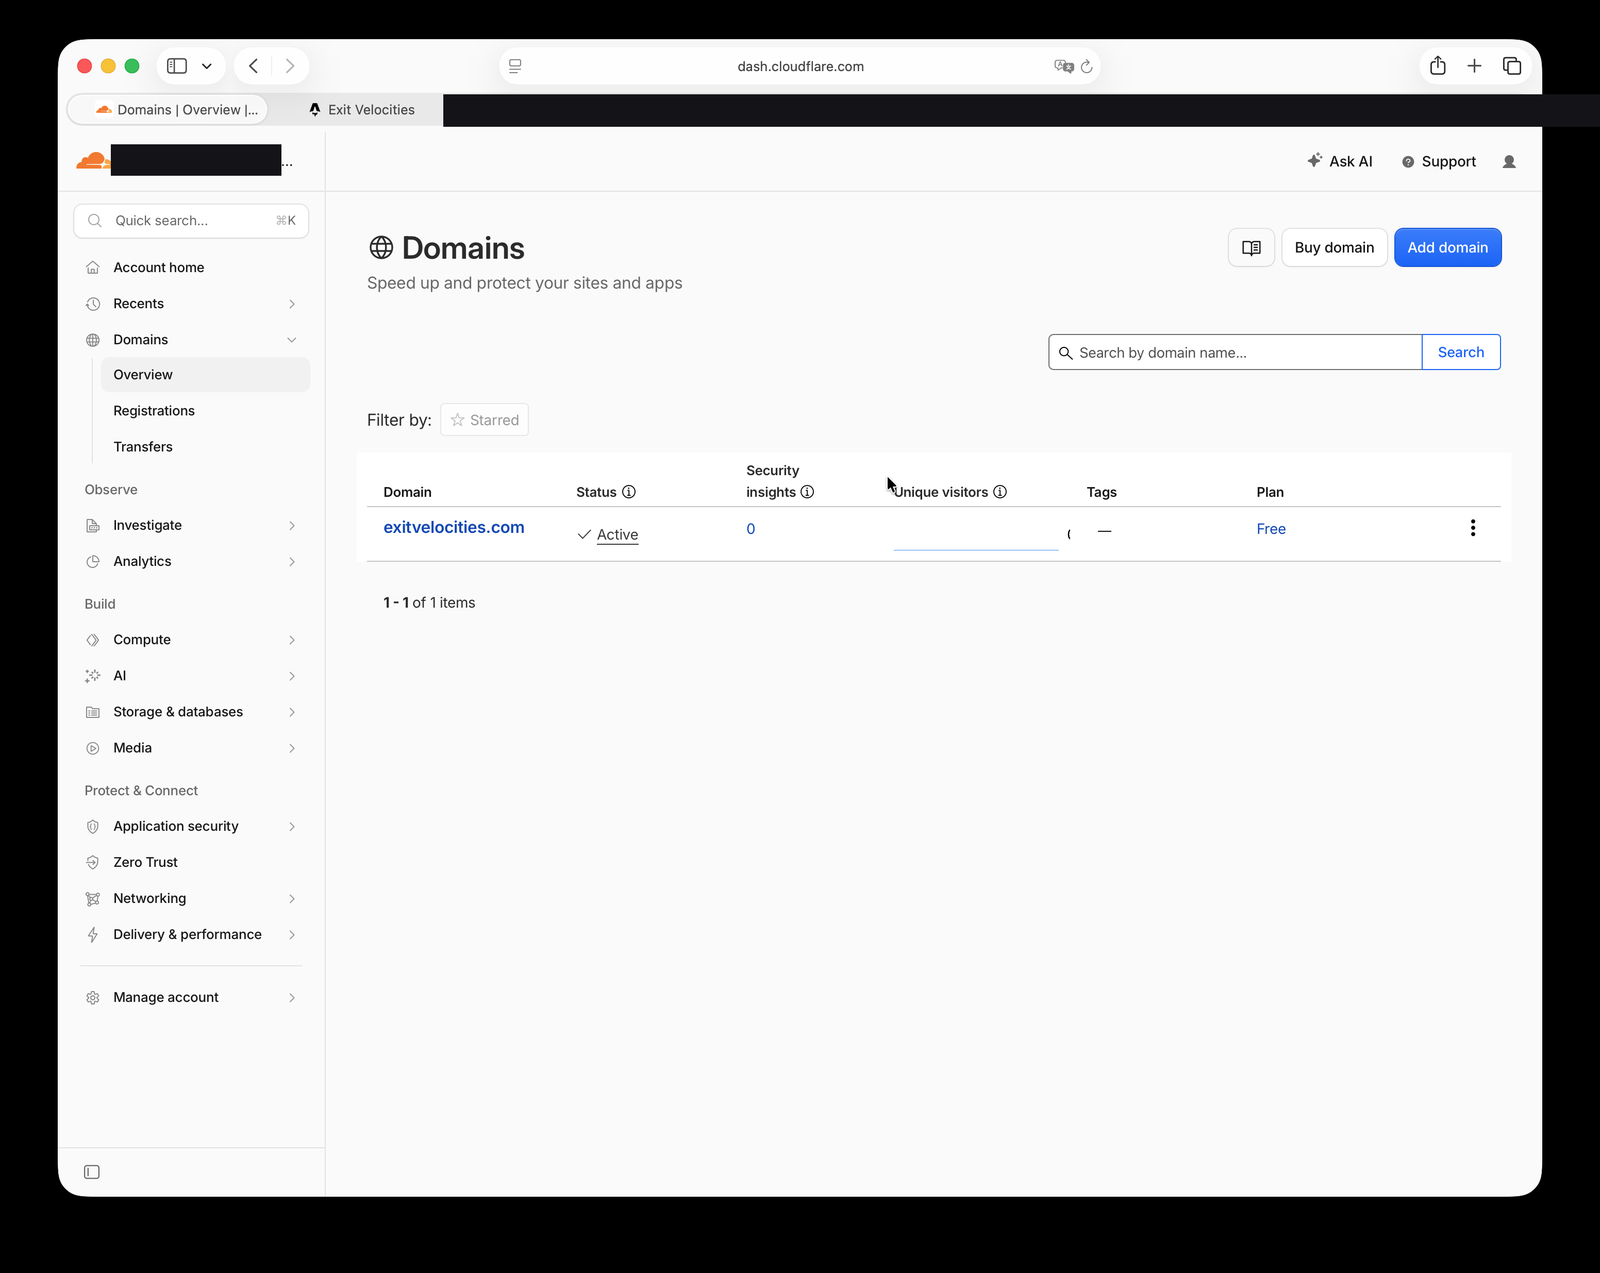The width and height of the screenshot is (1600, 1273).
Task: Click the Search button
Action: click(1461, 352)
